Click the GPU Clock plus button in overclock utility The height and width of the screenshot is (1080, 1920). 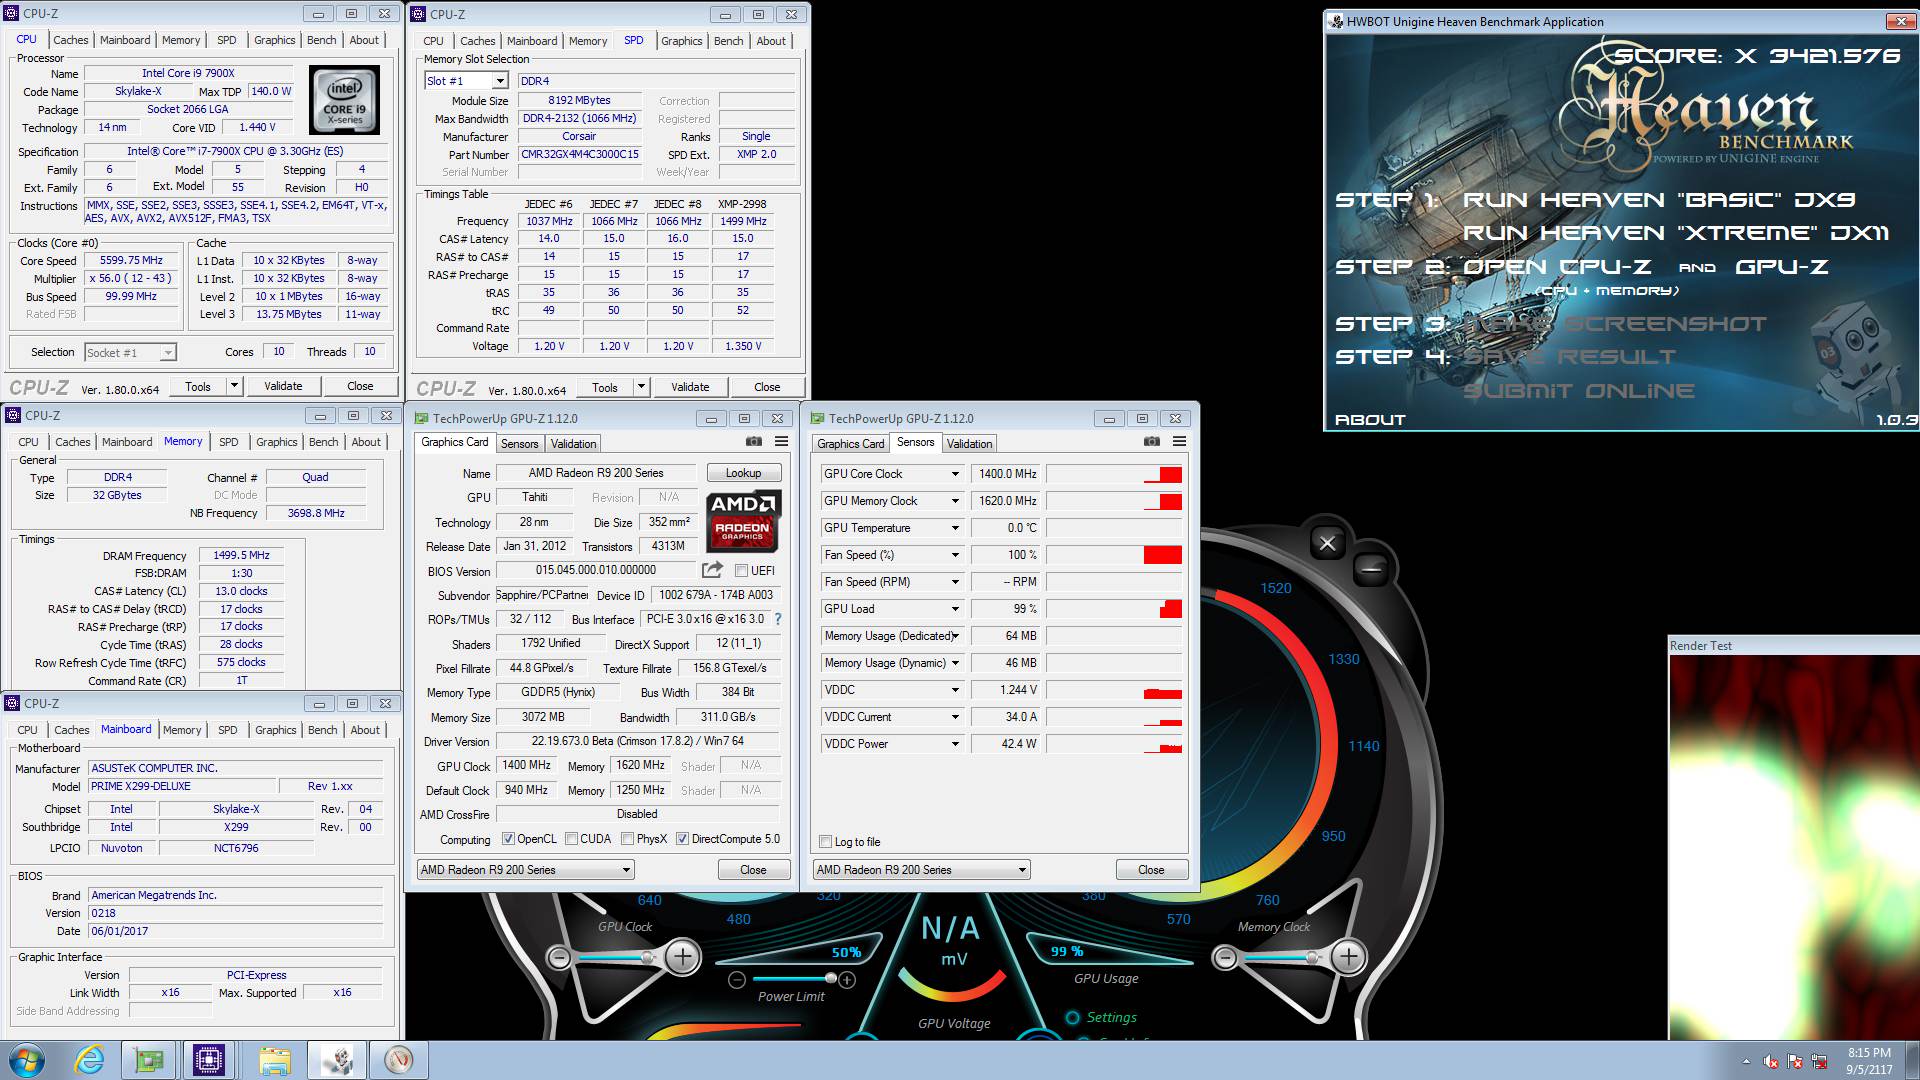pyautogui.click(x=683, y=957)
